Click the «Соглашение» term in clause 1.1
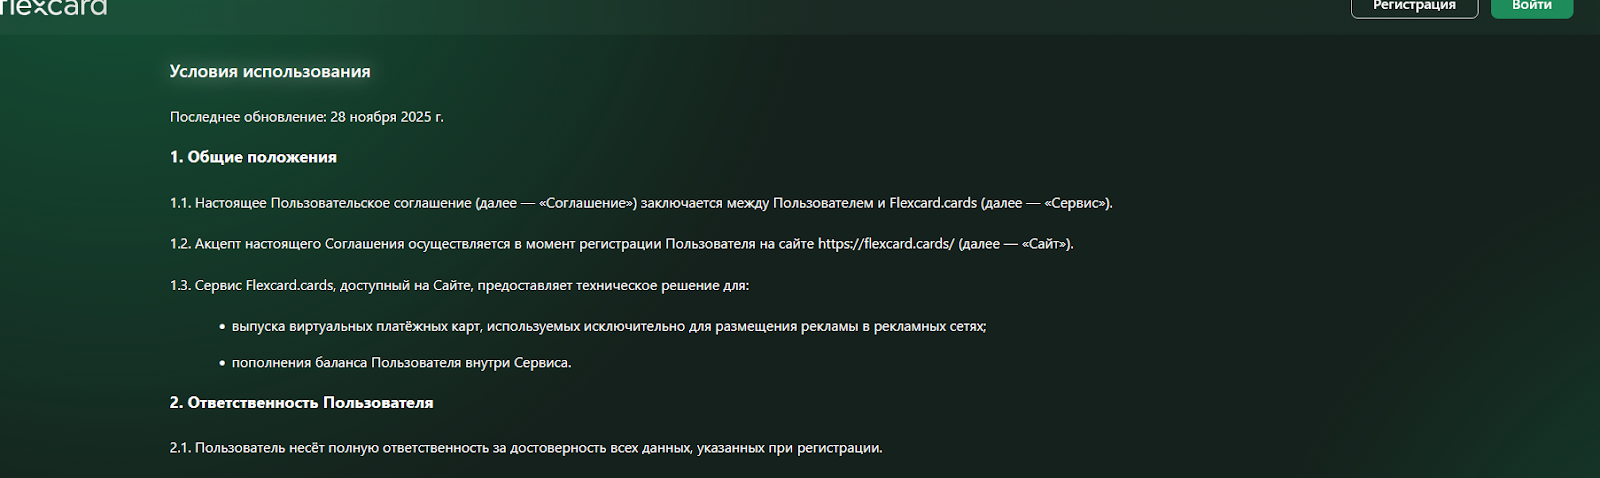This screenshot has height=478, width=1600. tap(588, 203)
